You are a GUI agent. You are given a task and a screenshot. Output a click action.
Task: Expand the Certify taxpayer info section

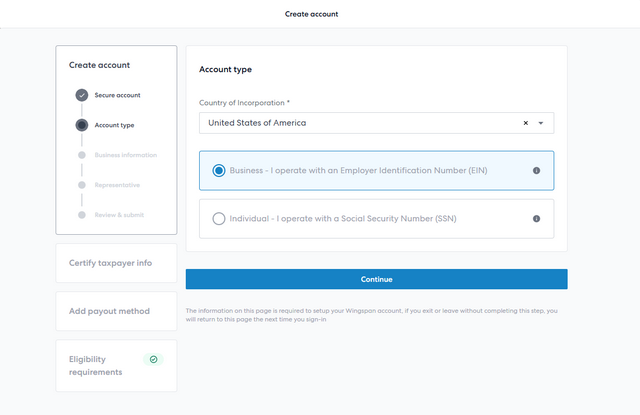click(x=116, y=263)
